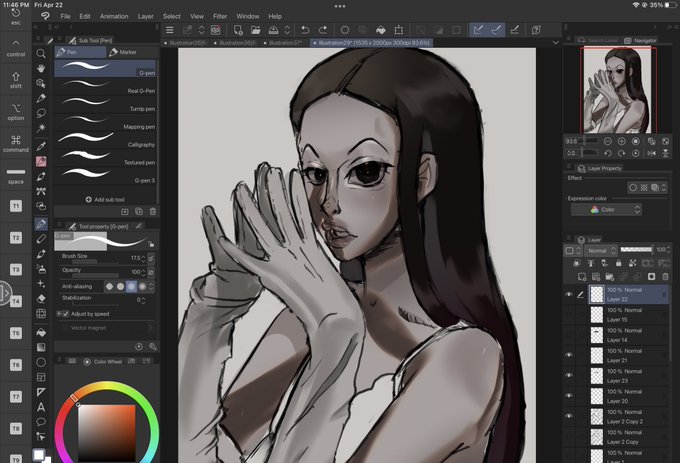Toggle the Lock layer icon

(x=618, y=263)
